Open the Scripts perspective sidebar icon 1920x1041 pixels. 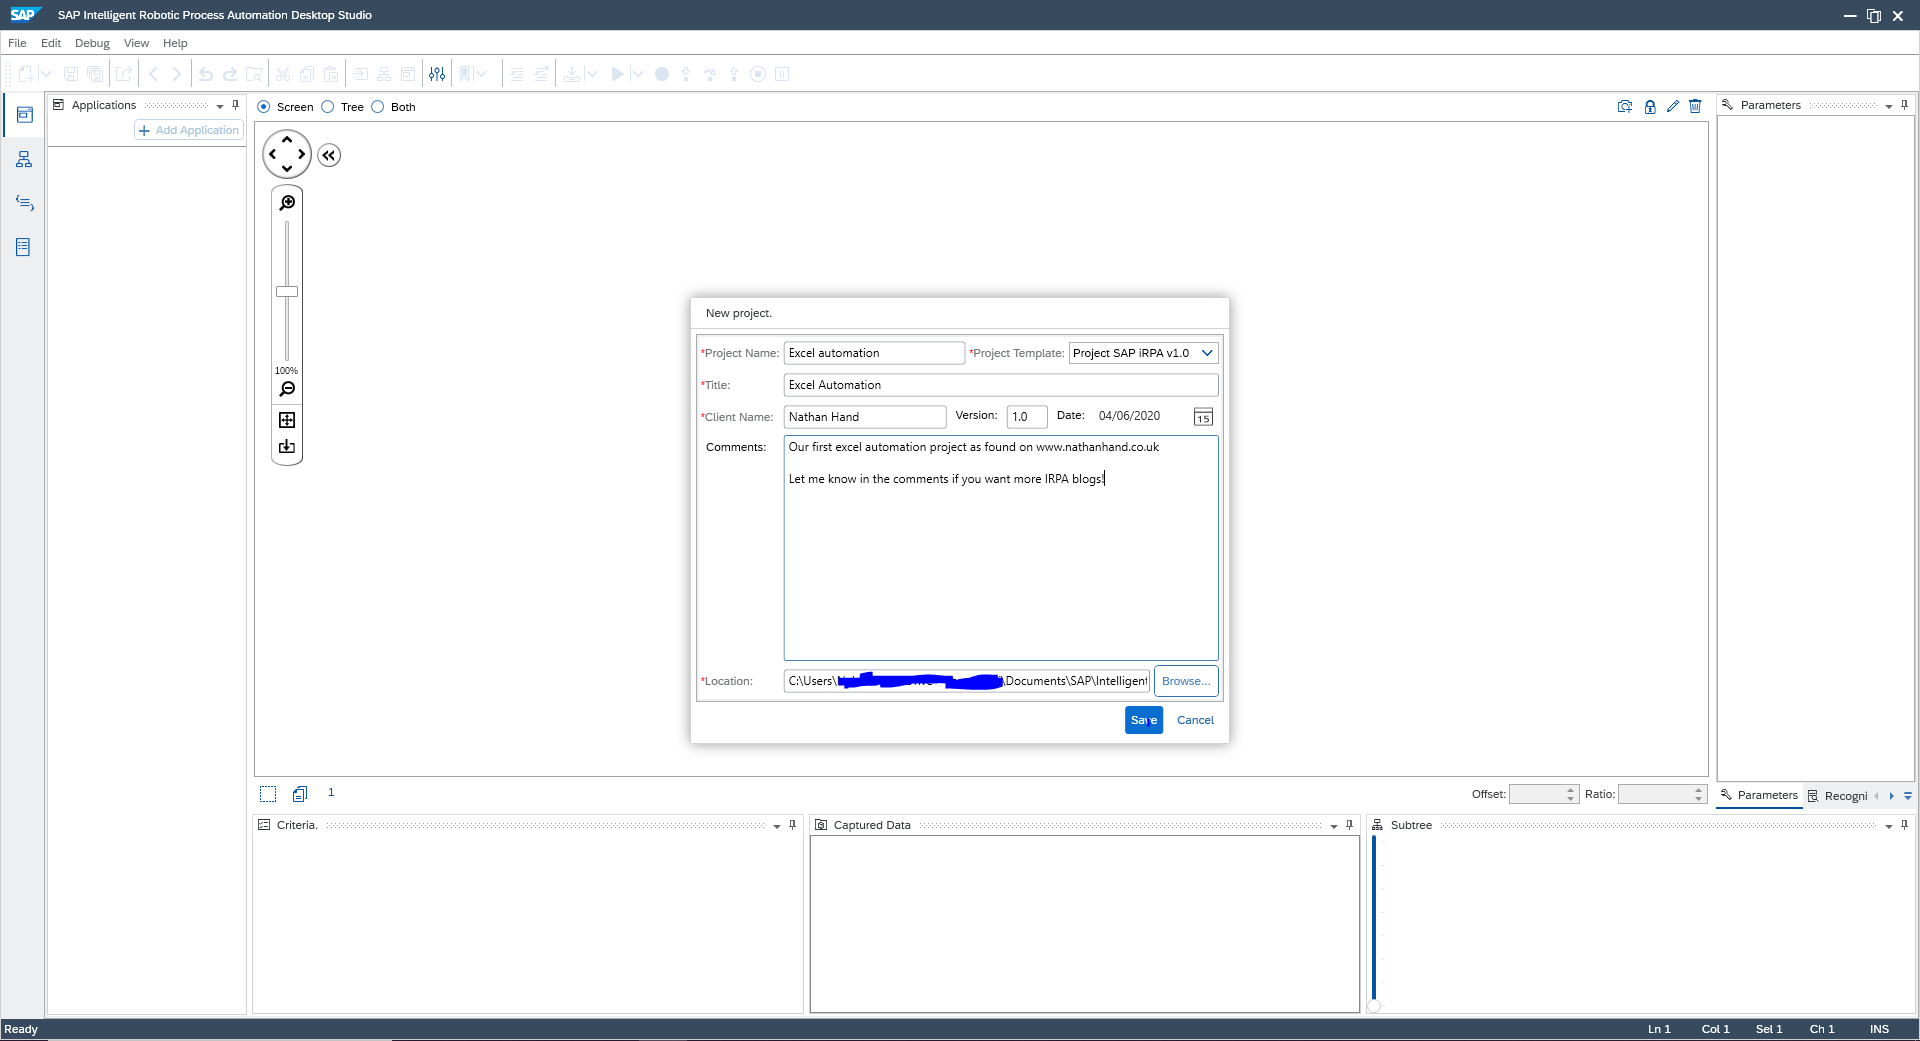pyautogui.click(x=24, y=247)
